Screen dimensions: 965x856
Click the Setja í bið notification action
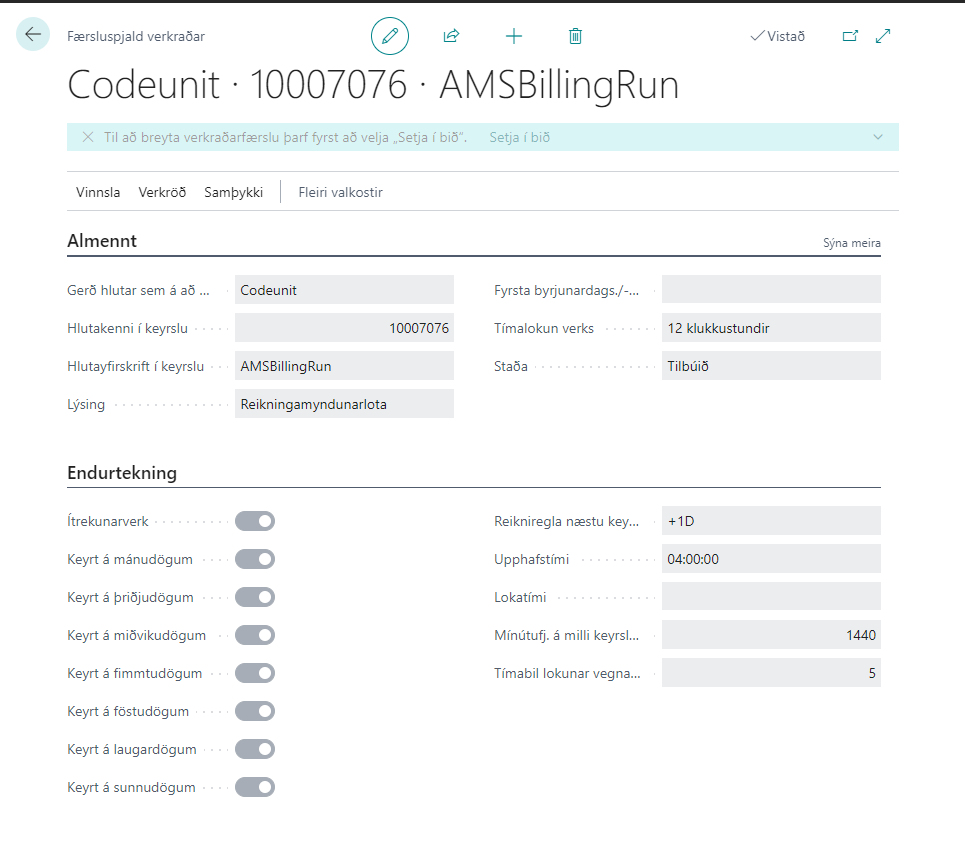[x=519, y=137]
